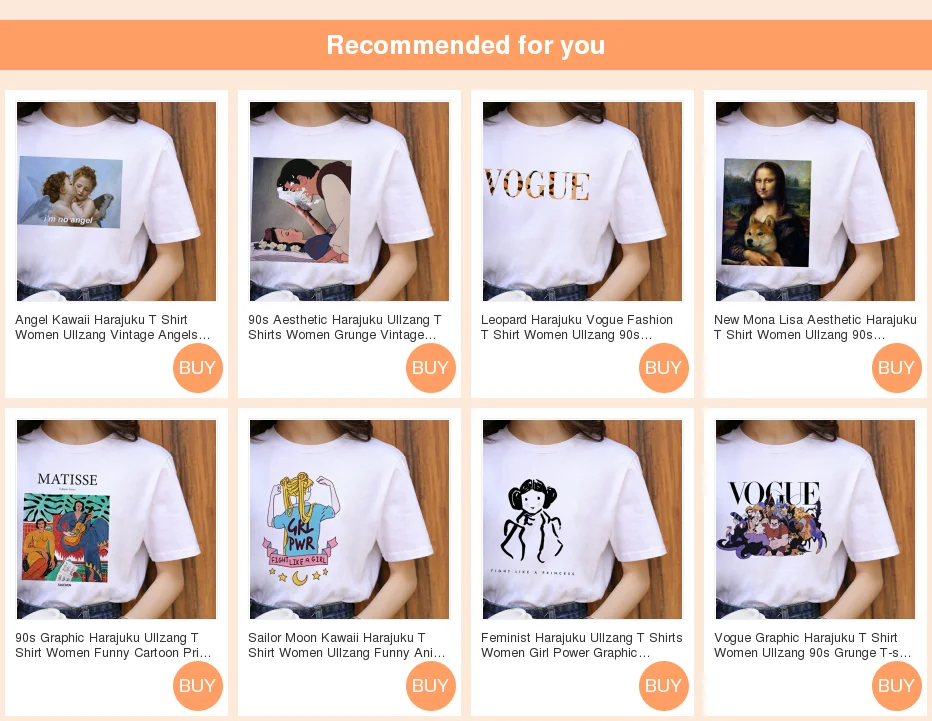Click BUY for Leopard Harajuku Vogue Fashion shirt
This screenshot has width=932, height=721.
coord(664,367)
